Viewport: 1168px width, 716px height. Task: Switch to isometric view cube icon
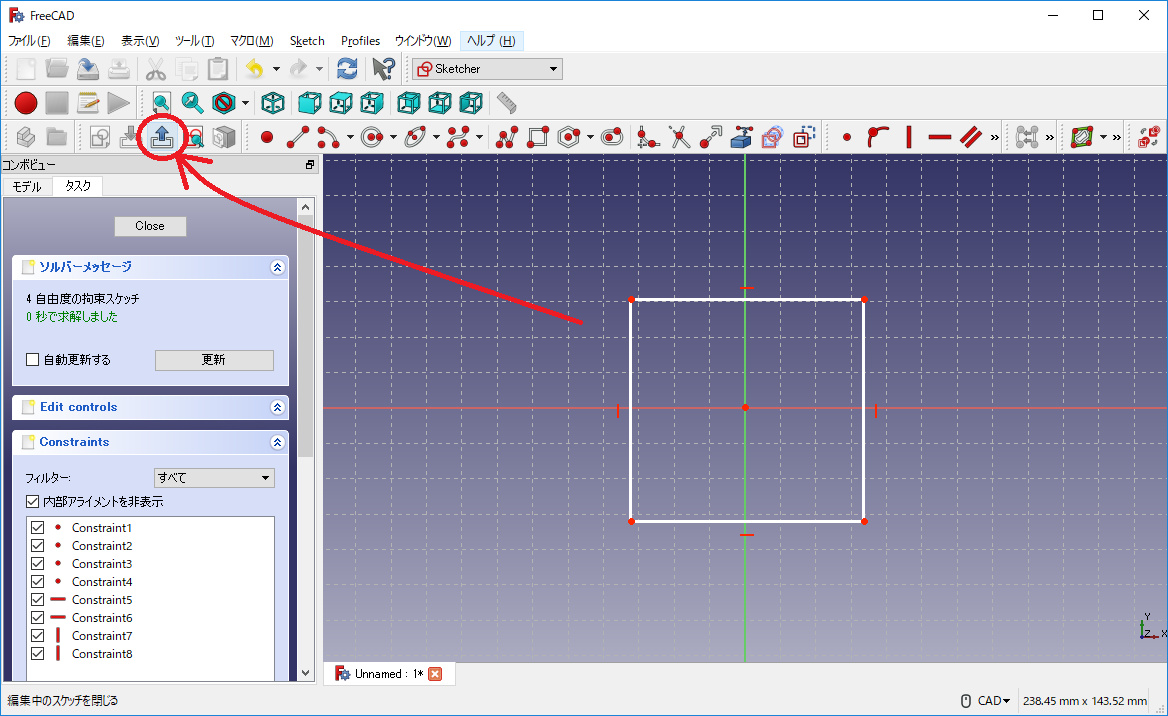[x=273, y=103]
